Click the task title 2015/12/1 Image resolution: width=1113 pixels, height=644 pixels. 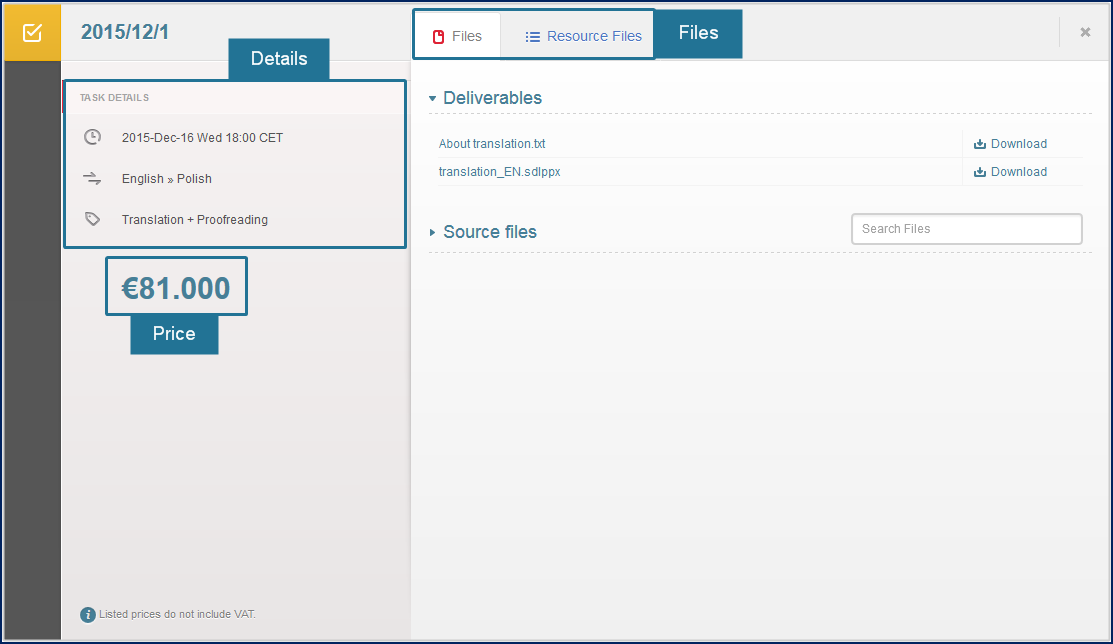(125, 32)
